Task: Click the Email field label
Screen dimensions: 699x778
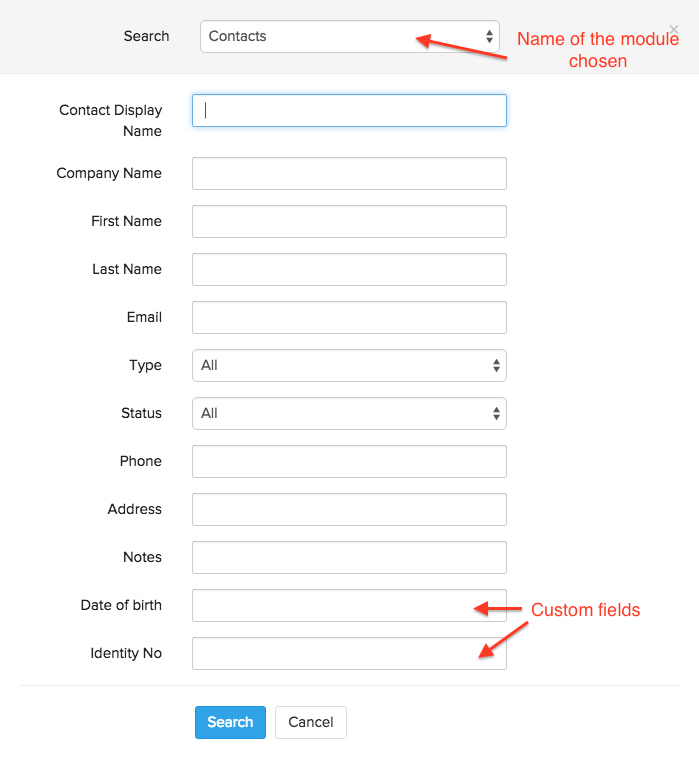Action: [x=144, y=317]
